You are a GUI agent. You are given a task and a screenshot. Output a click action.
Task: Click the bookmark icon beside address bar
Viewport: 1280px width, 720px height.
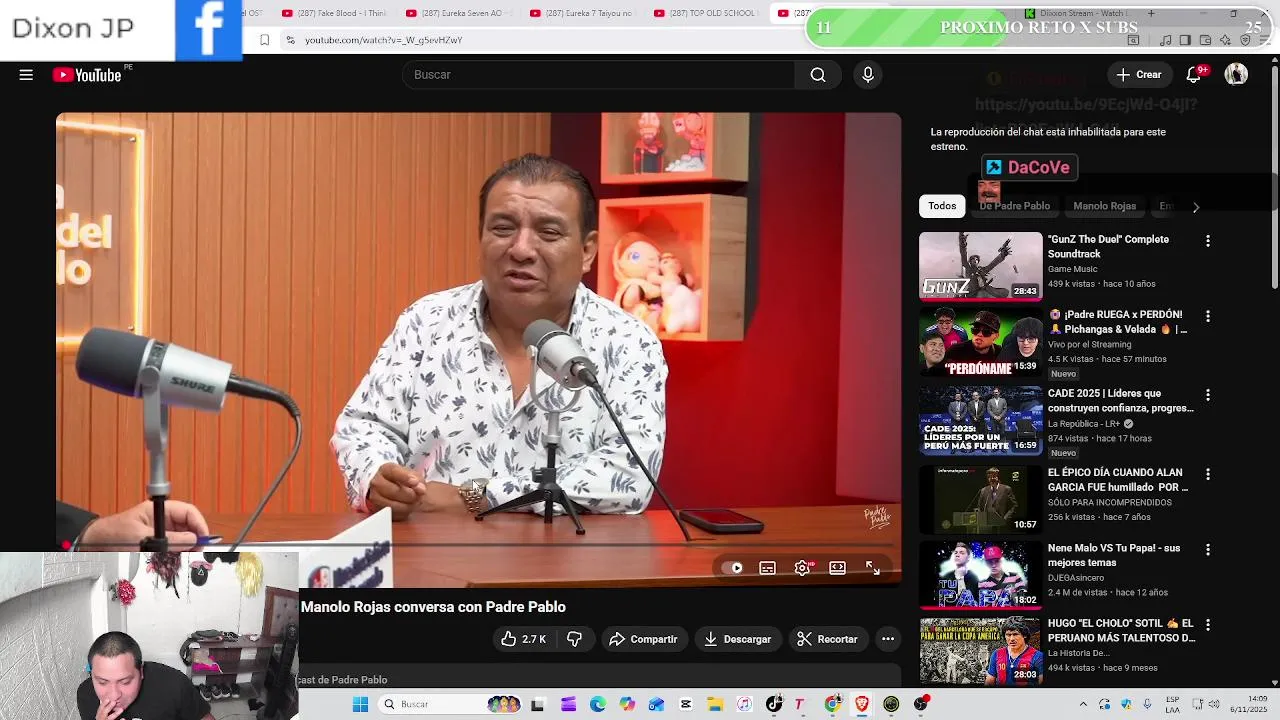pos(264,40)
